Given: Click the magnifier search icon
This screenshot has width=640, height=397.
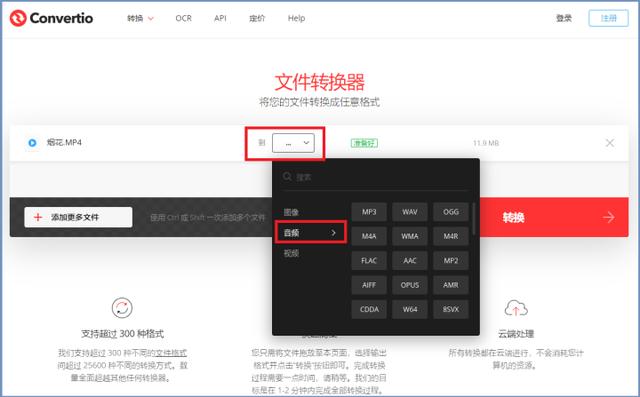Looking at the screenshot, I should click(x=287, y=177).
